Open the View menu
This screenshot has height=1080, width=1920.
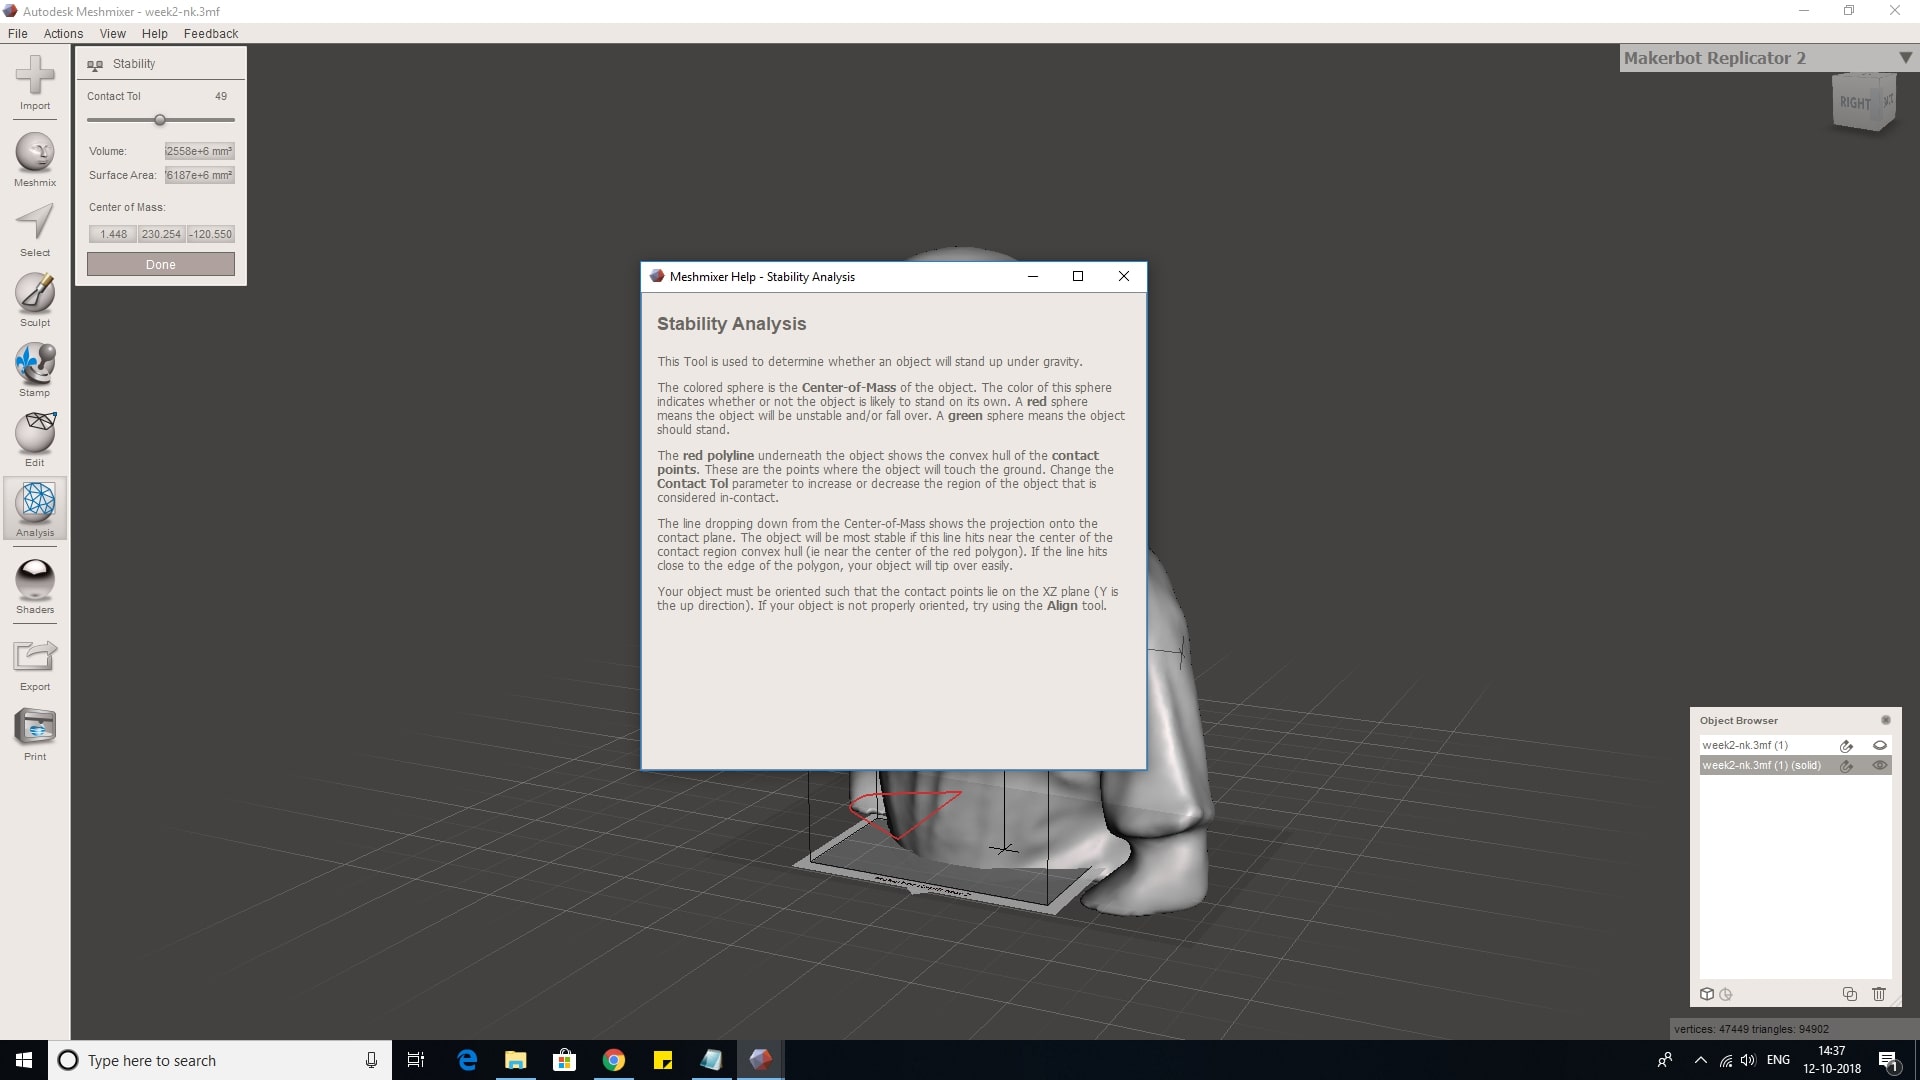(112, 33)
